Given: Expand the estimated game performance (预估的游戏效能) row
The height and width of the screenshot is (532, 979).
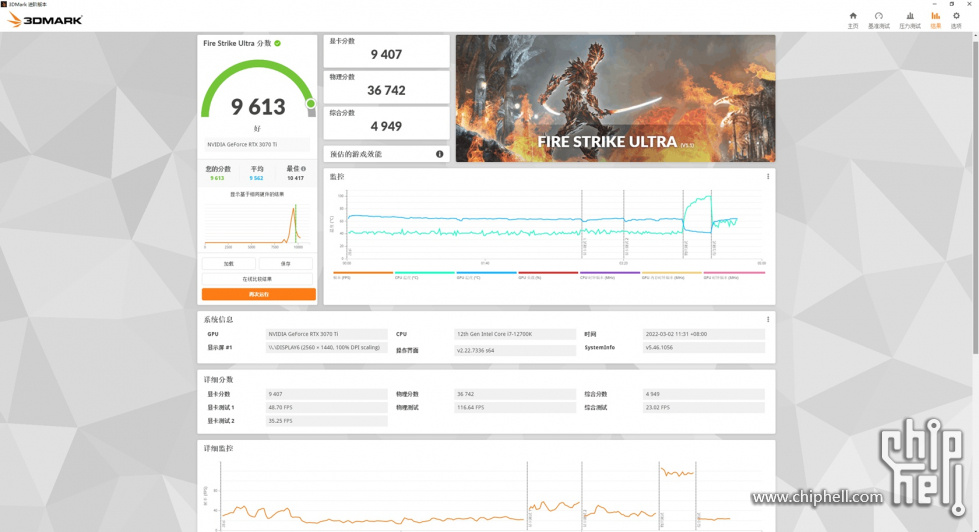Looking at the screenshot, I should coord(386,154).
